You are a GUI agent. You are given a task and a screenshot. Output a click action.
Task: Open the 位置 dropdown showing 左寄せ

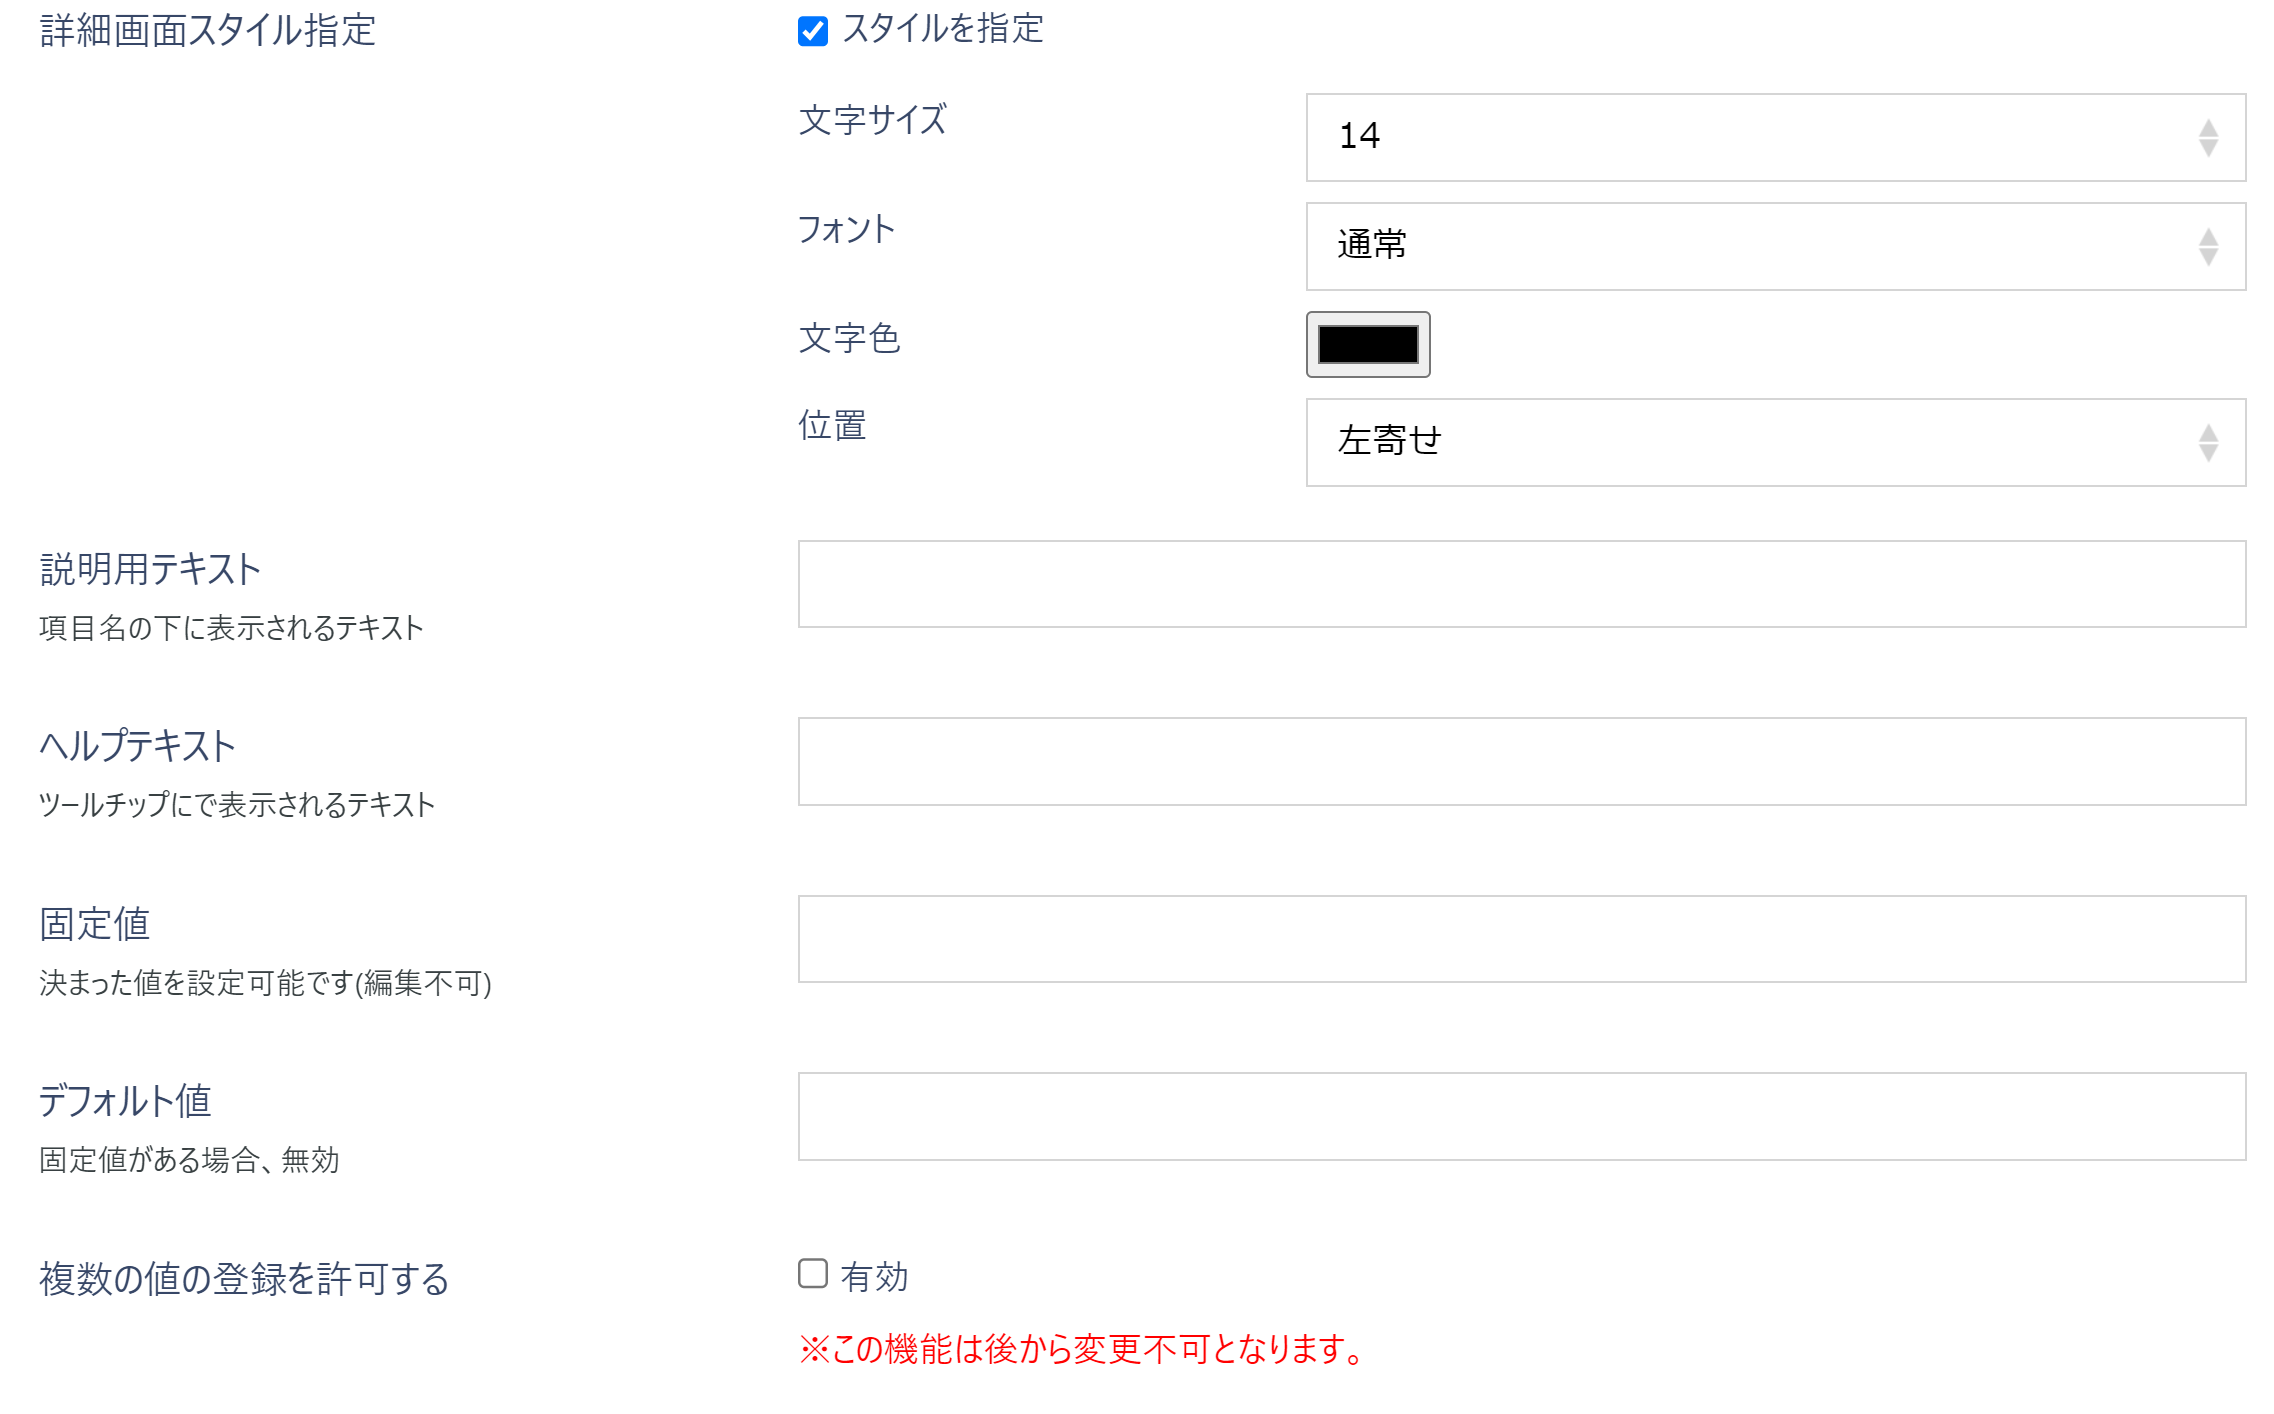pyautogui.click(x=1770, y=442)
